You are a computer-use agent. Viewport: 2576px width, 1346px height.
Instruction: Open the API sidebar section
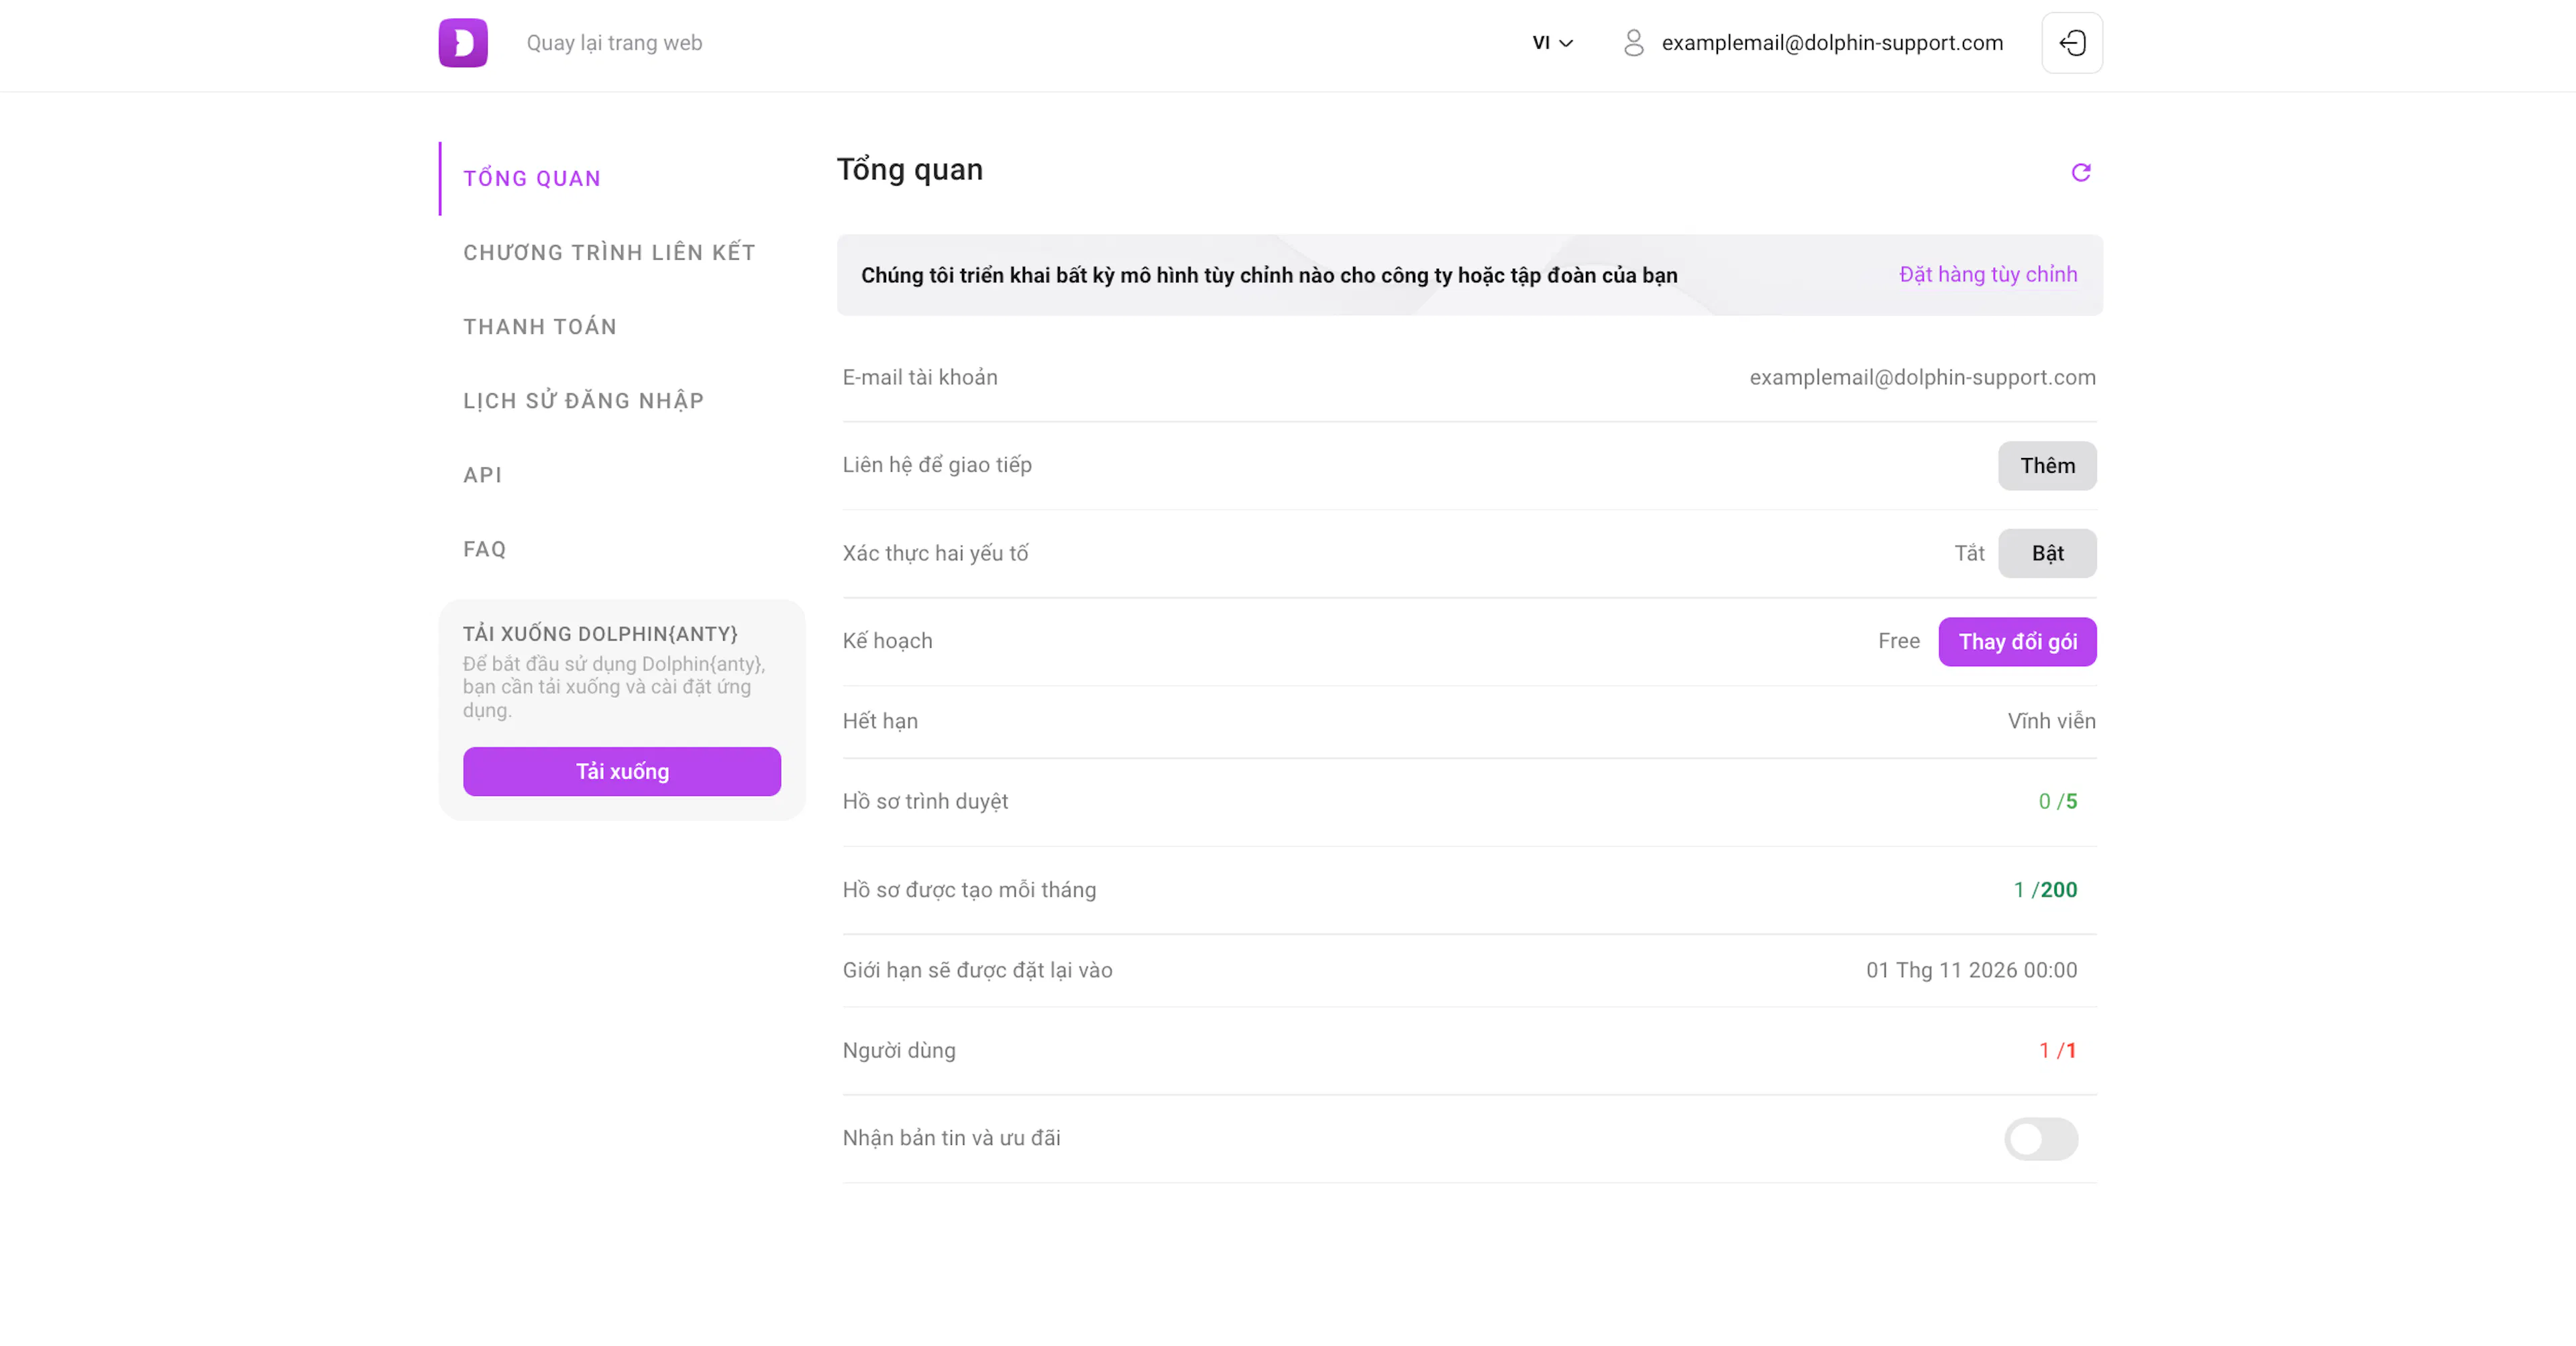483,475
